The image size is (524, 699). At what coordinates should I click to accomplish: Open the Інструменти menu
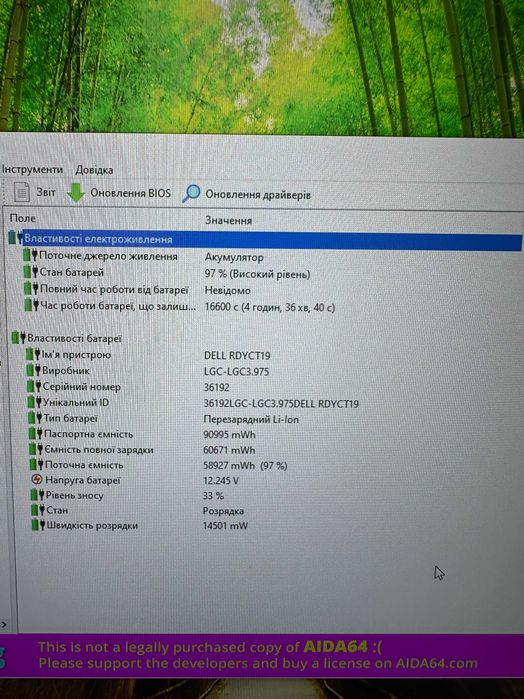point(32,169)
